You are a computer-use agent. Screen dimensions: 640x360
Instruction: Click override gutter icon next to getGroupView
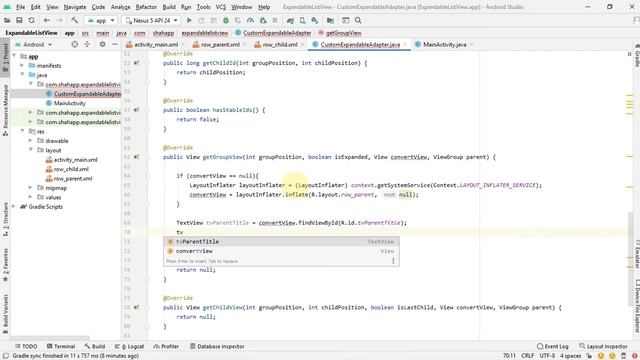point(136,157)
